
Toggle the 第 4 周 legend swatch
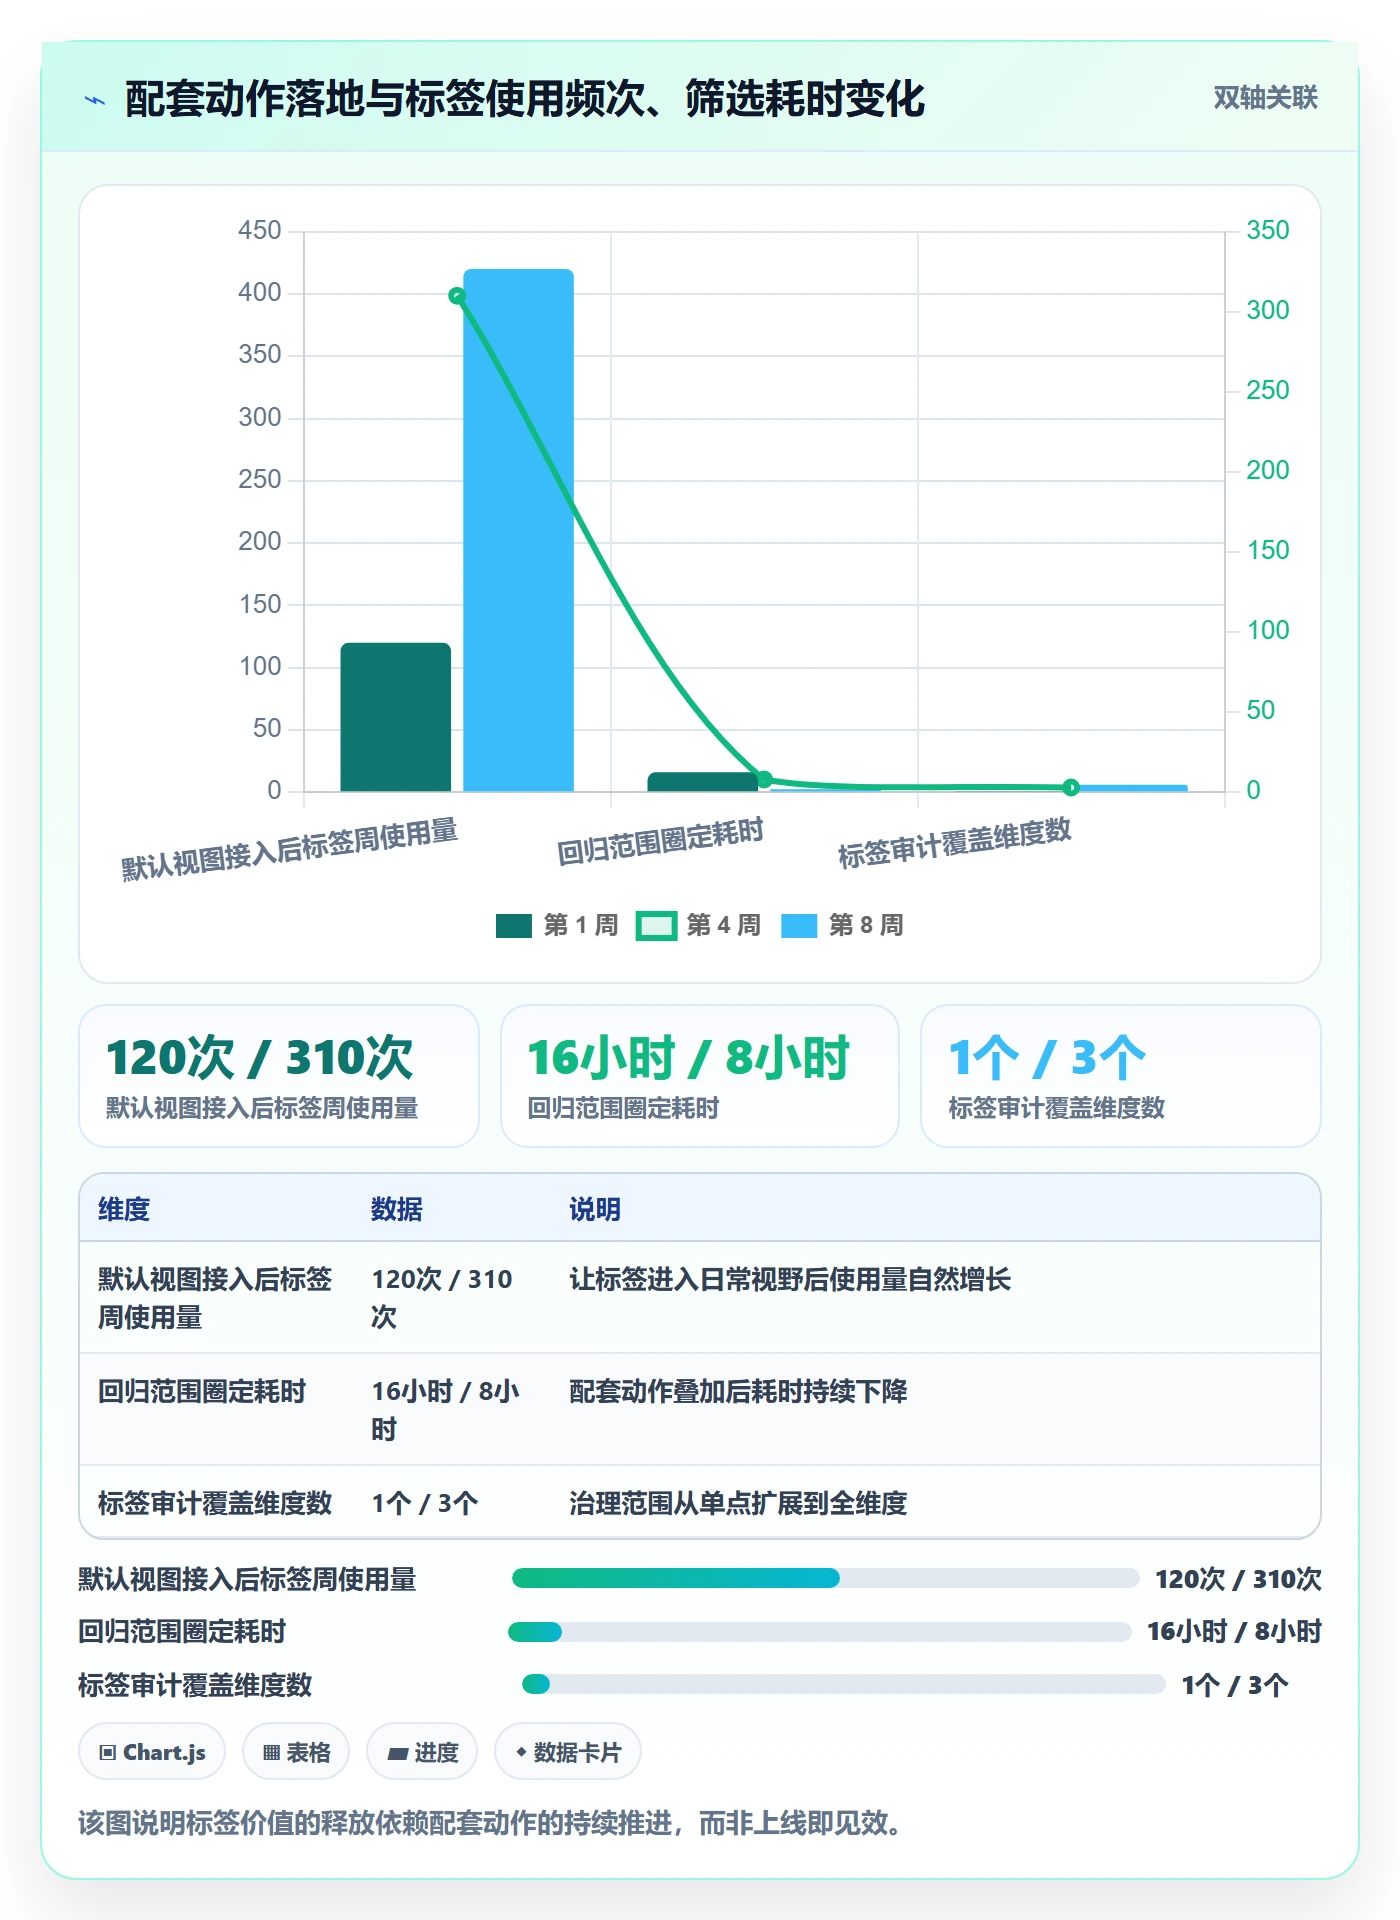(x=656, y=926)
